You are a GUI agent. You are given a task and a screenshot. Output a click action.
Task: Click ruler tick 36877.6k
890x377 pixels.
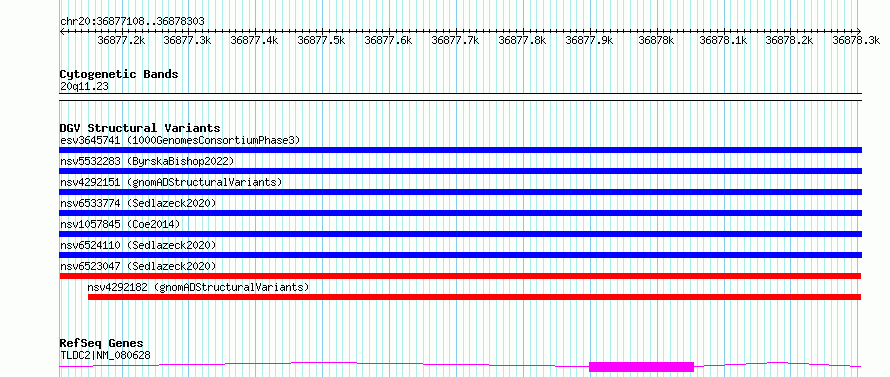[388, 40]
